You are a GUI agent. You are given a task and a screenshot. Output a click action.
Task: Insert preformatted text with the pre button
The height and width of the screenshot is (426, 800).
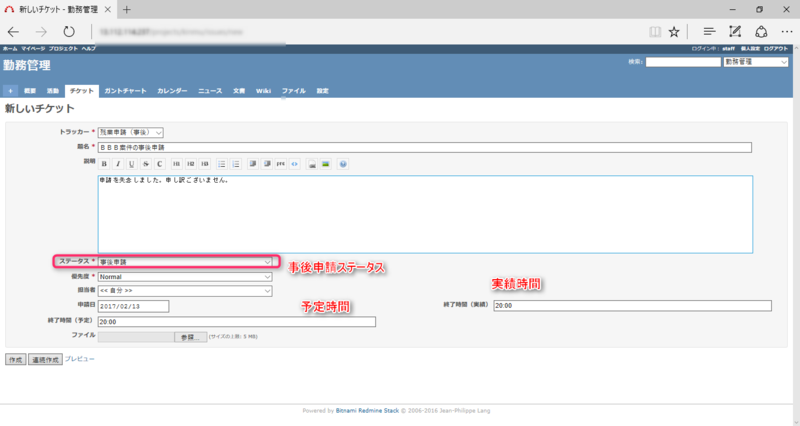(x=281, y=164)
